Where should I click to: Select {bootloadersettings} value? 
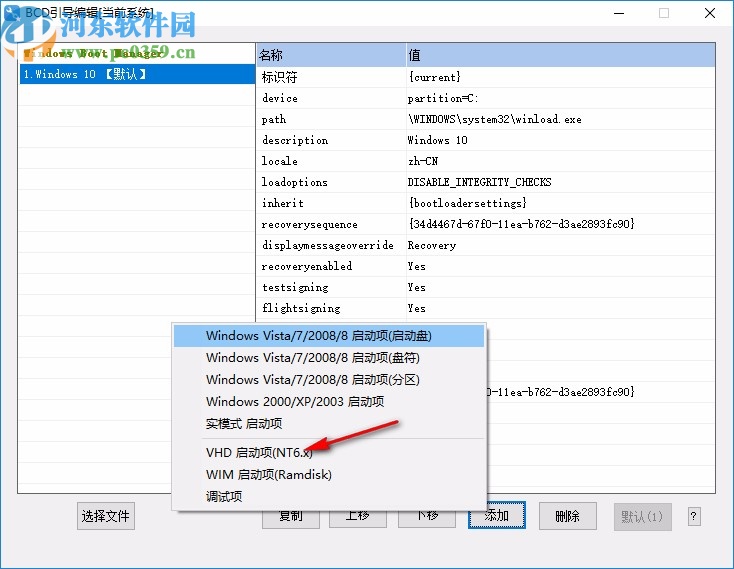tap(468, 203)
